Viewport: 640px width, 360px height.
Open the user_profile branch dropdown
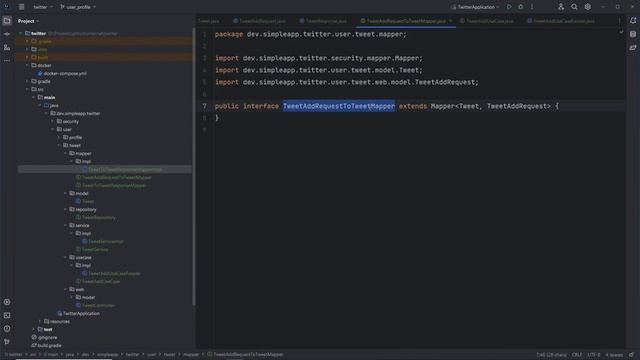tap(78, 7)
